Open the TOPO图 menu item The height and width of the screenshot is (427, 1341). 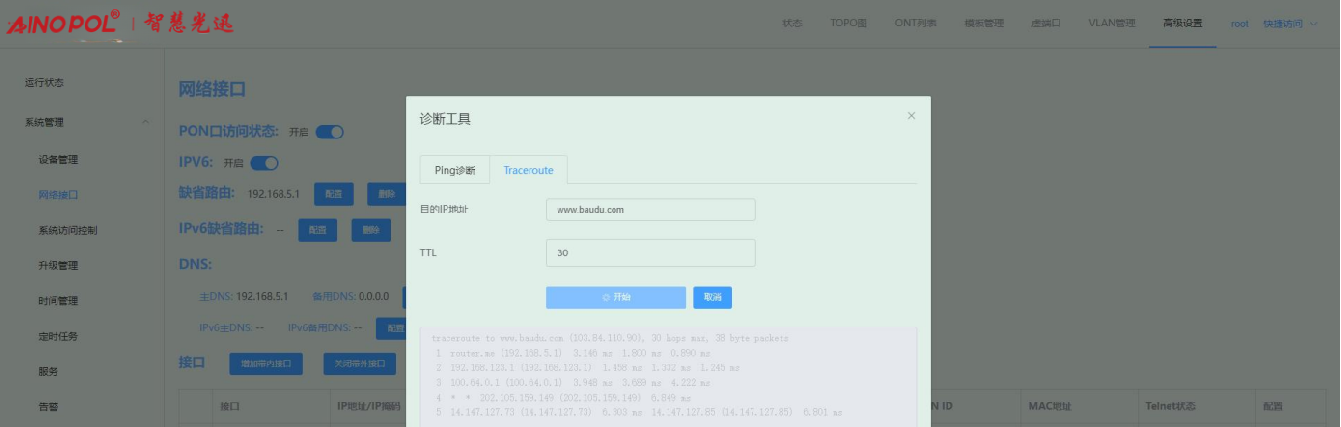tap(848, 23)
